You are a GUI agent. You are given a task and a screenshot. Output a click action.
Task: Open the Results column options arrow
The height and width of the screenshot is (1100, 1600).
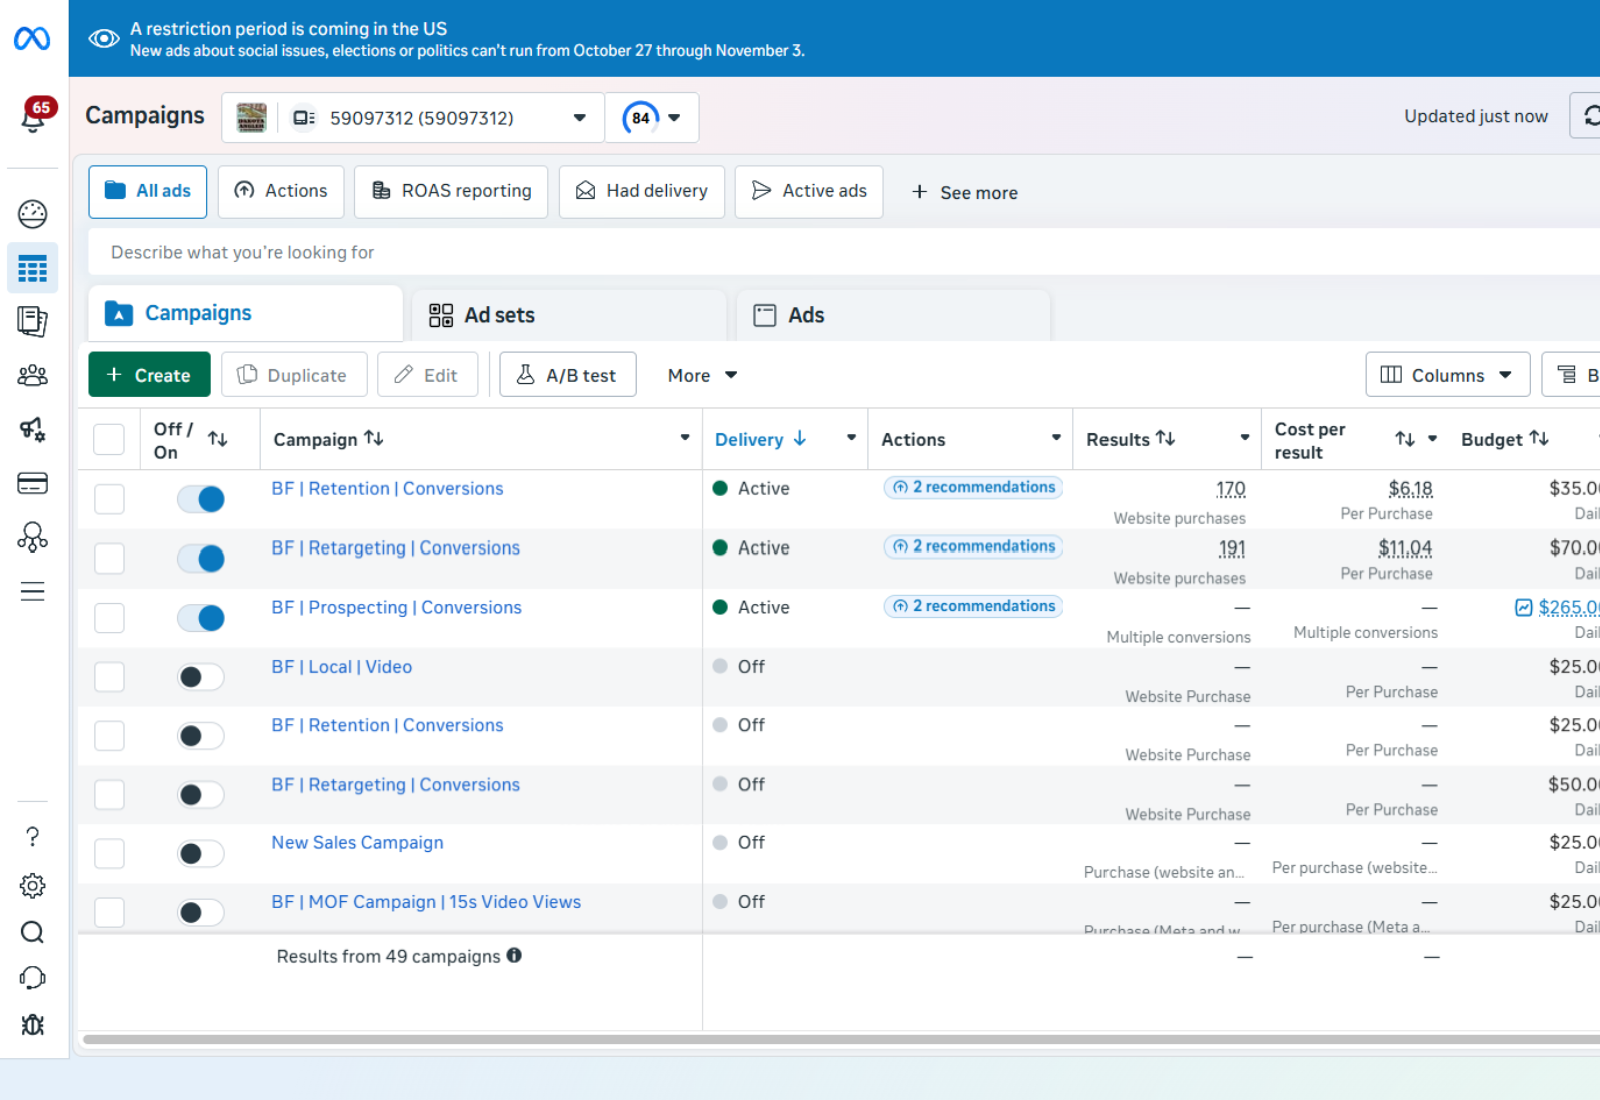(x=1245, y=438)
